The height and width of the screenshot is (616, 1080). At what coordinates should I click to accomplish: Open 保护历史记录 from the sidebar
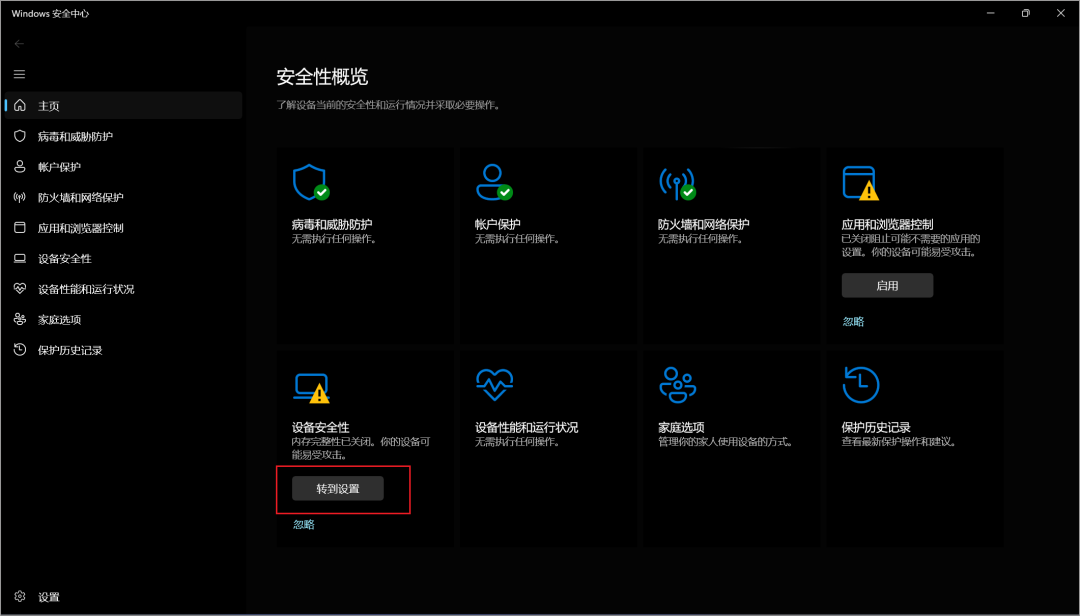pos(123,350)
